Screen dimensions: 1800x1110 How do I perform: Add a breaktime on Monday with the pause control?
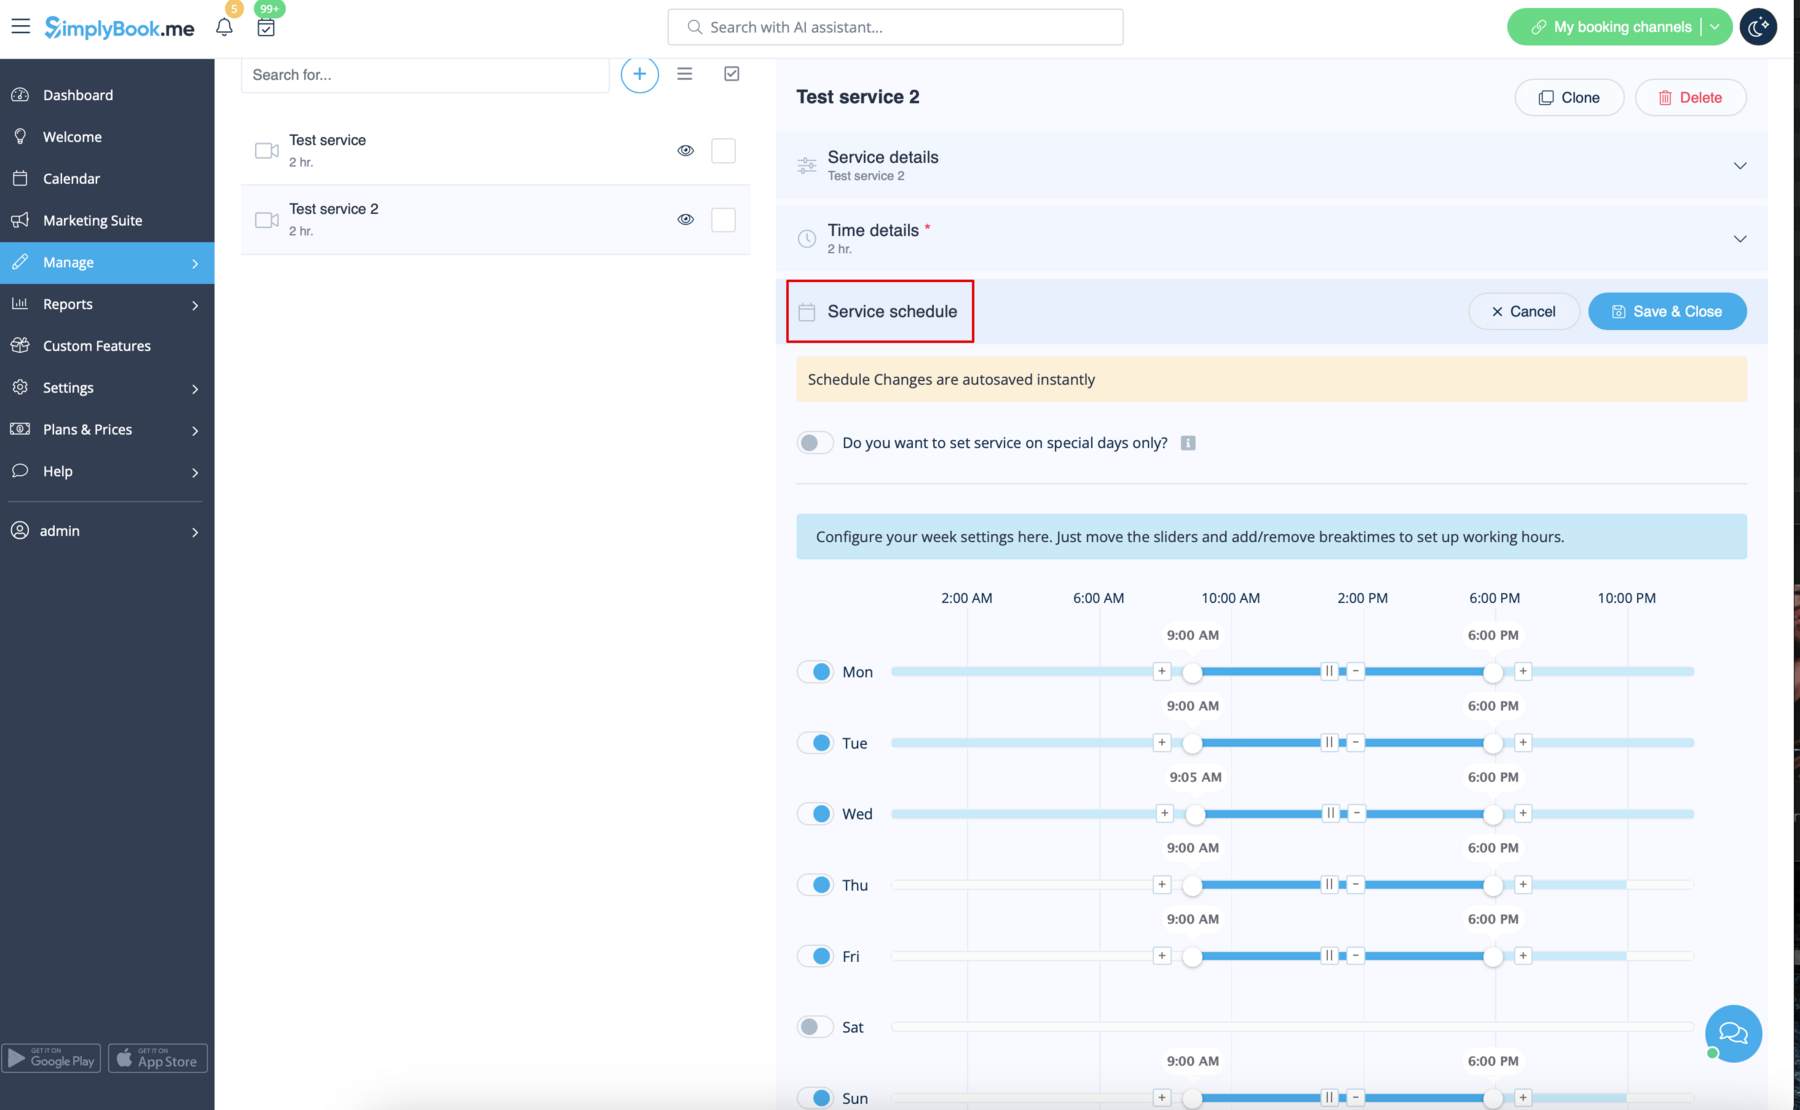pyautogui.click(x=1330, y=671)
